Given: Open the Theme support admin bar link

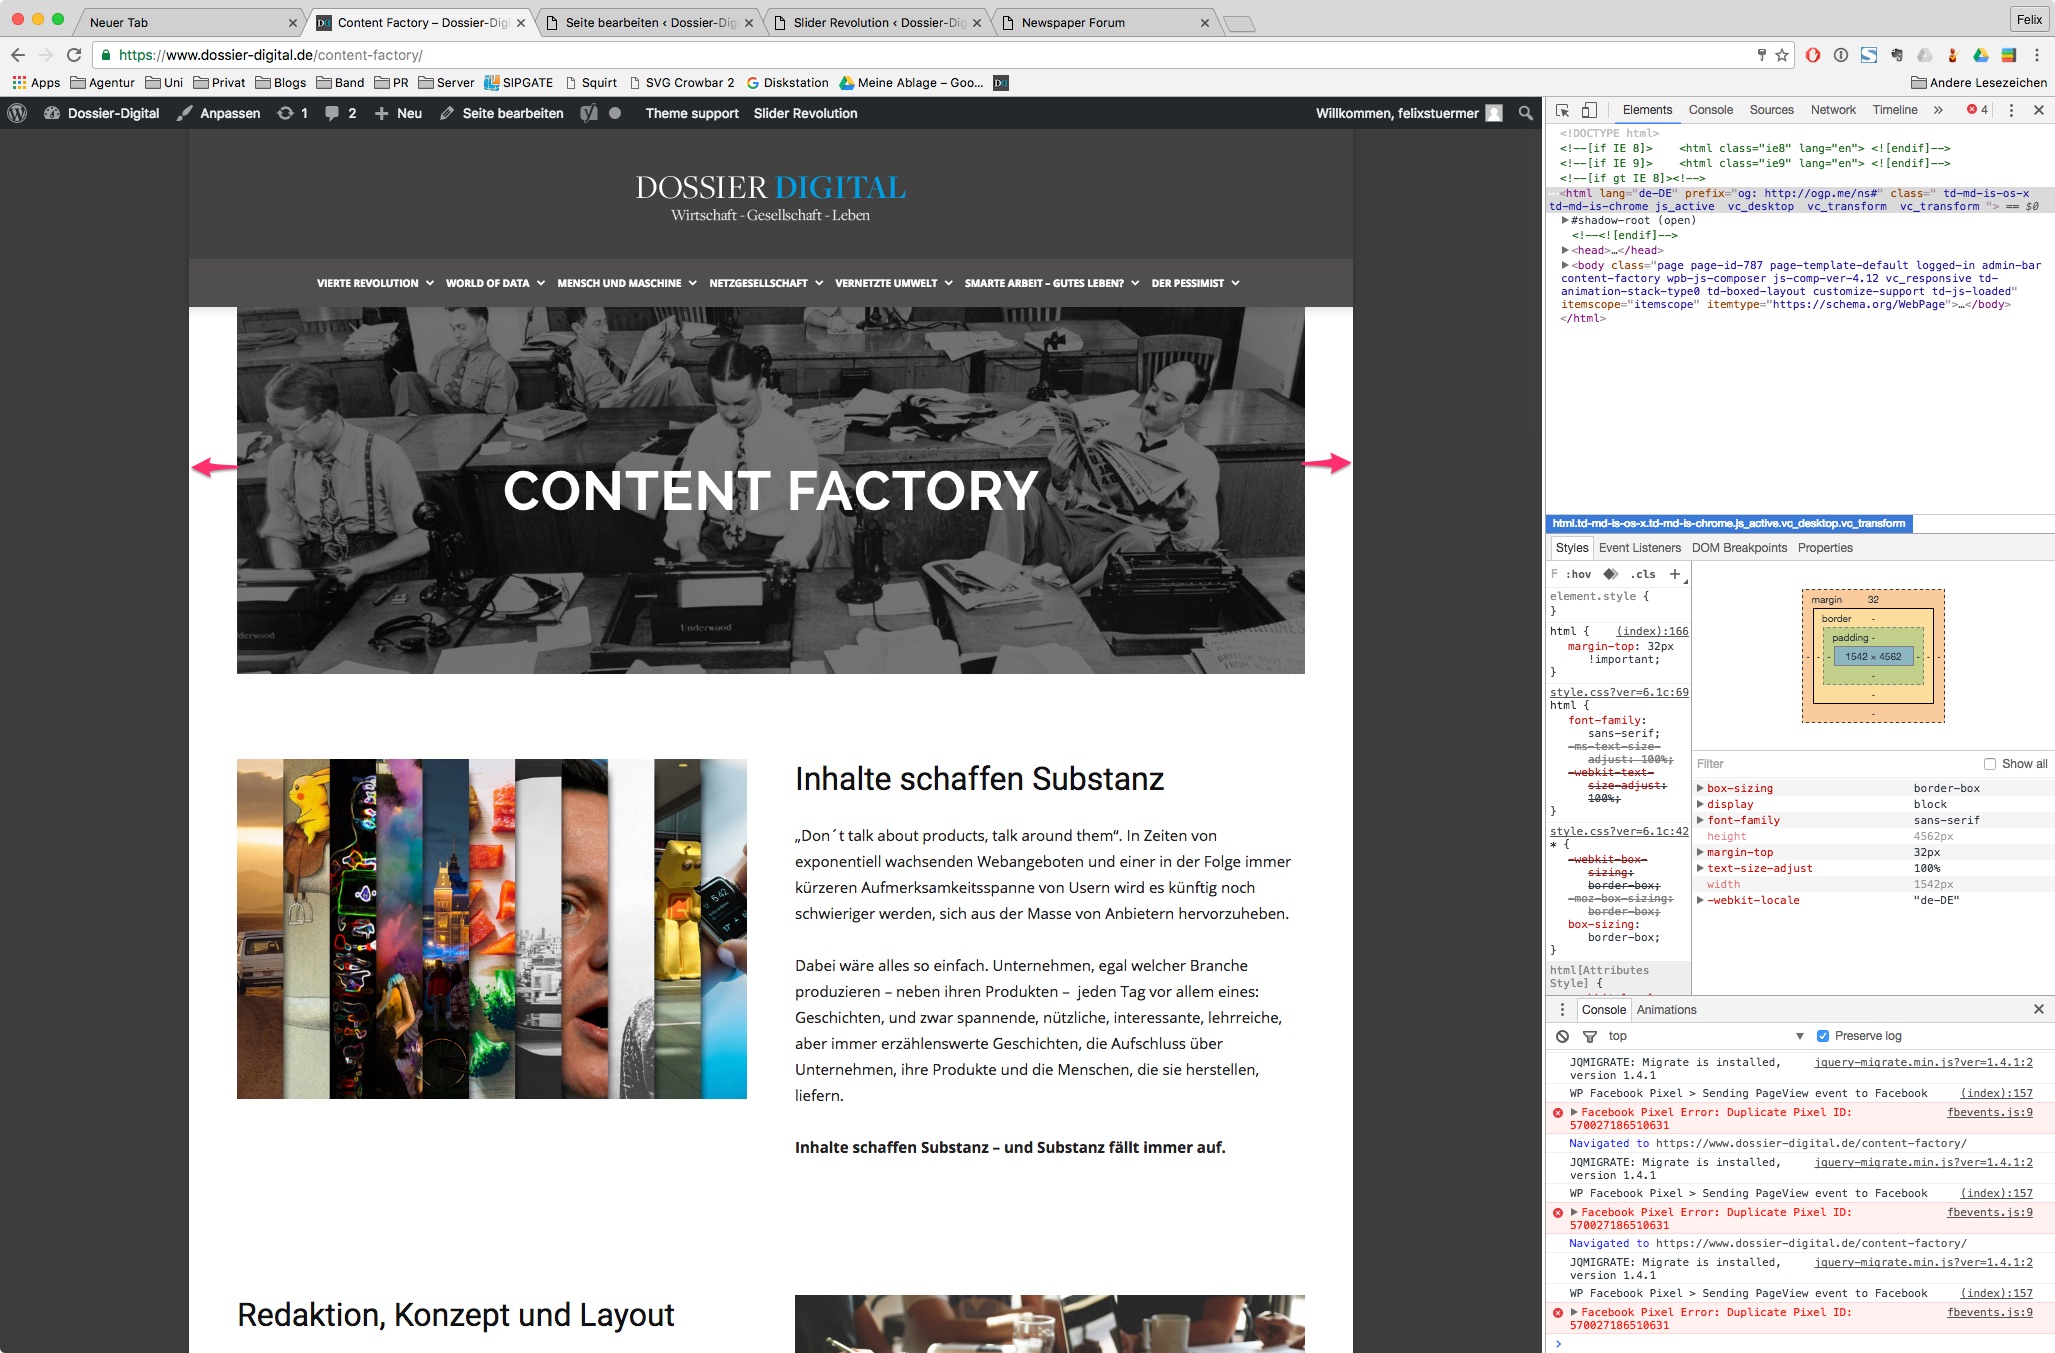Looking at the screenshot, I should pos(692,113).
